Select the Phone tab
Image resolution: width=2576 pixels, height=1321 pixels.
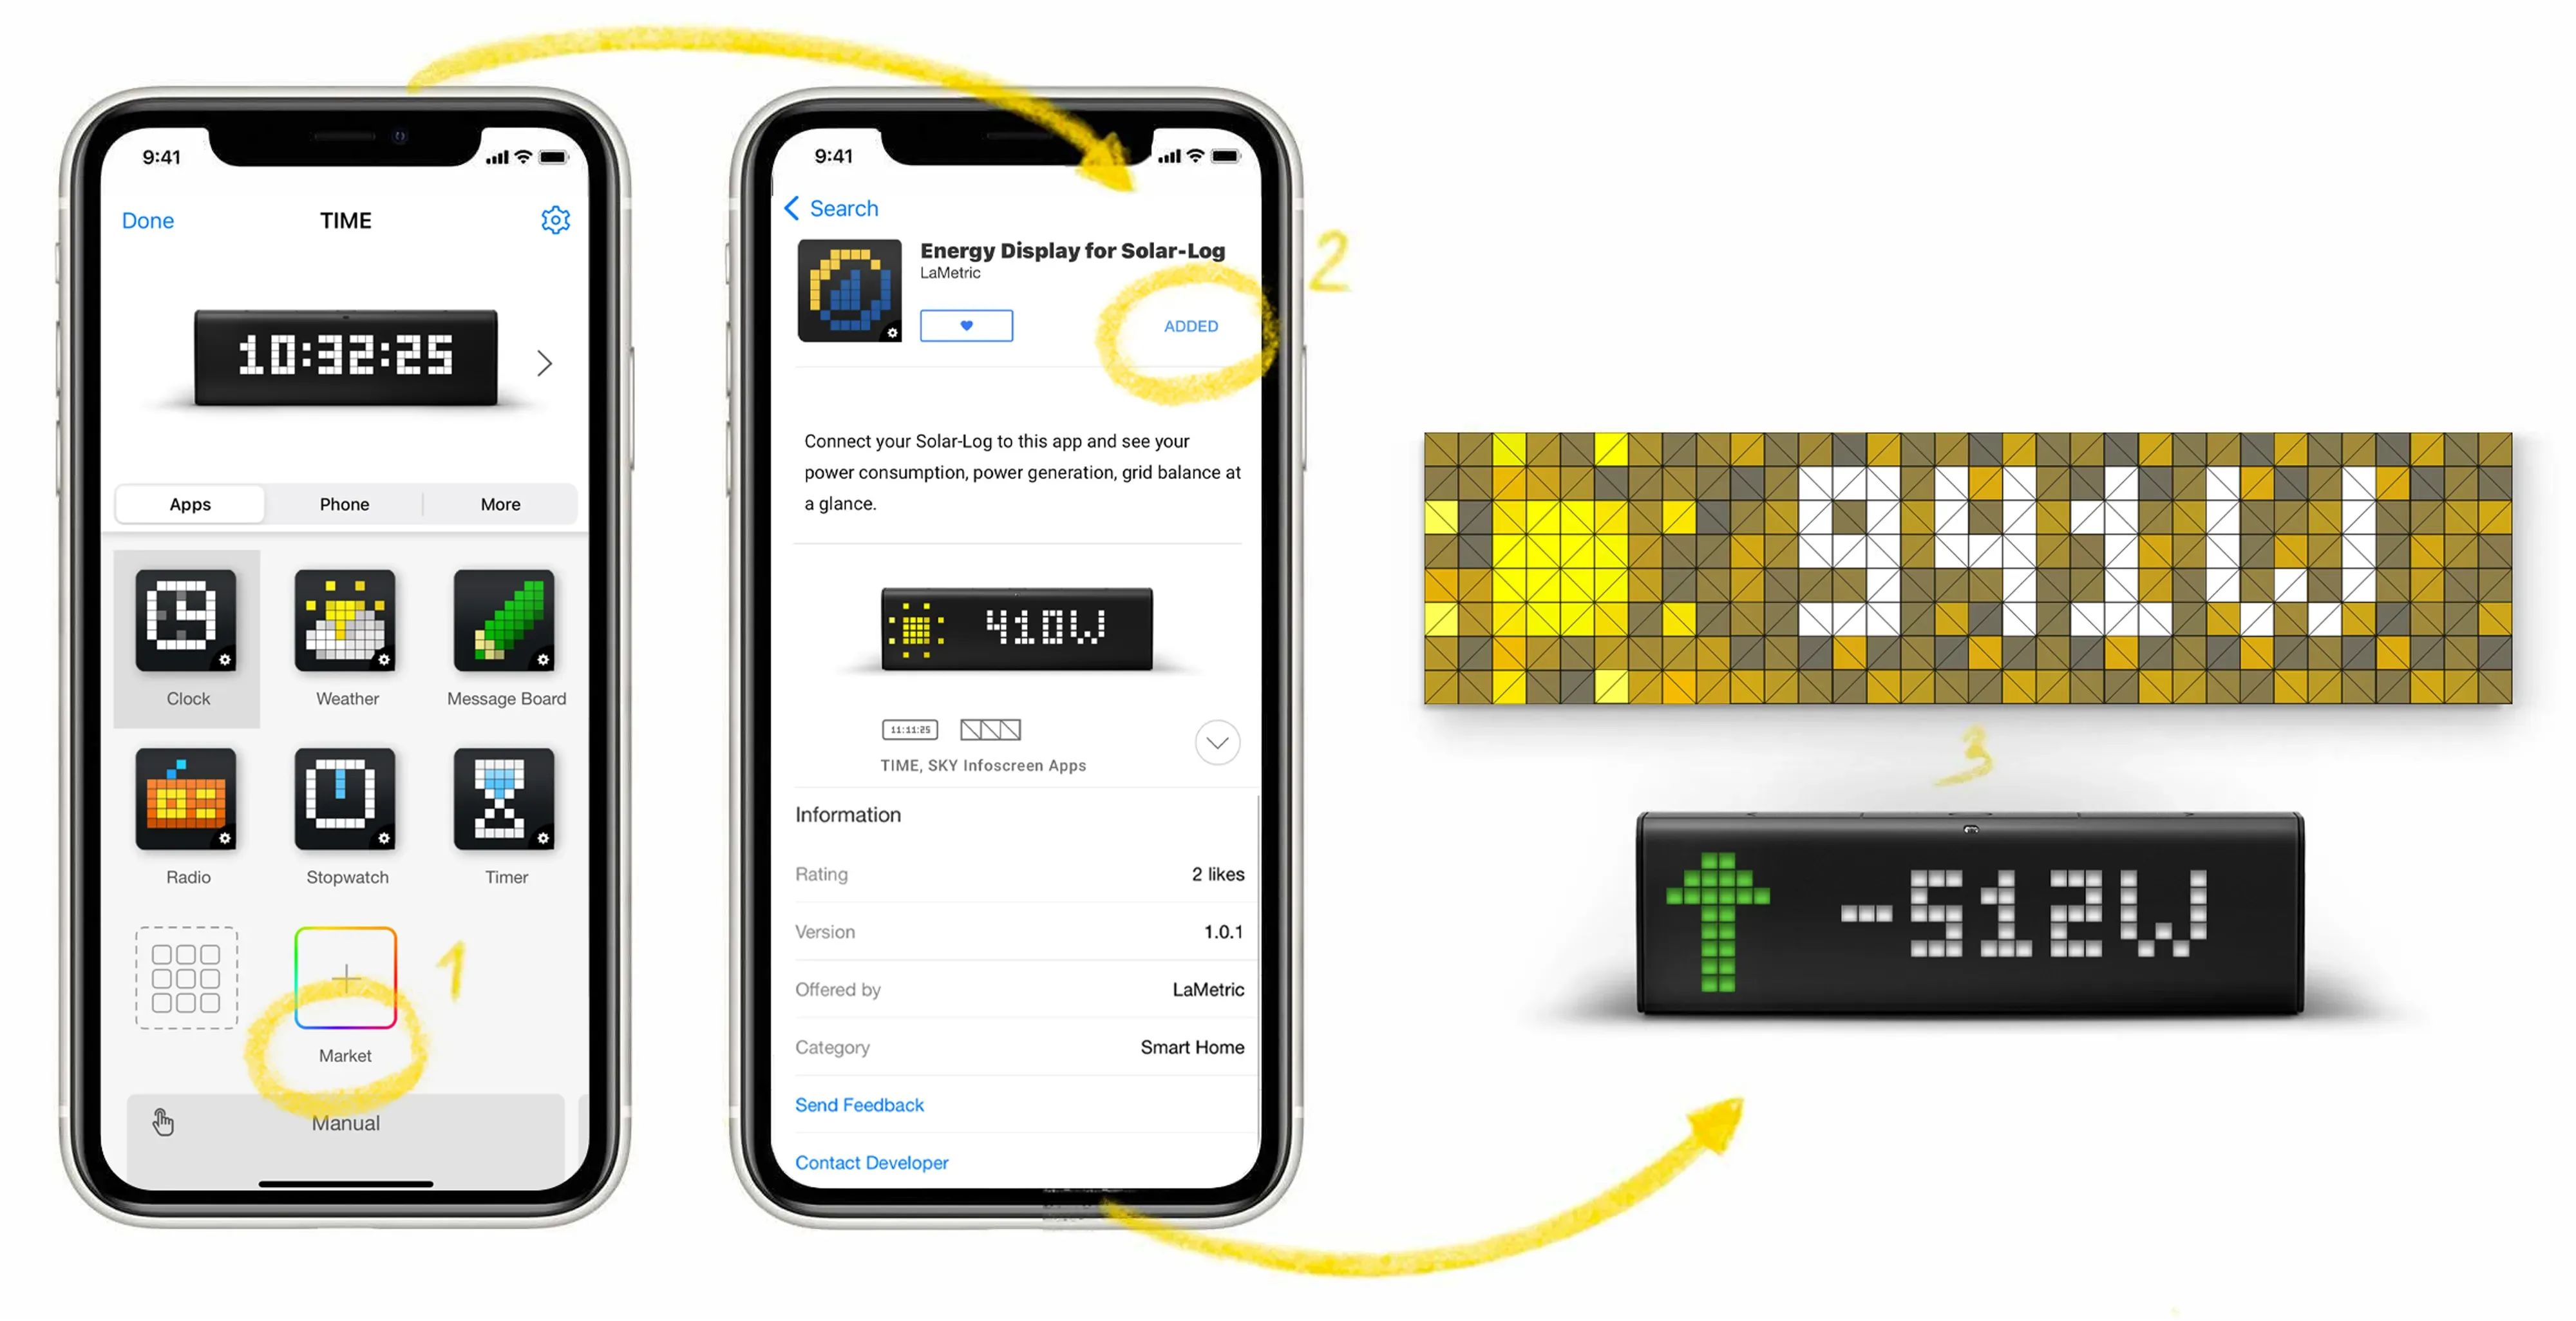pos(344,504)
